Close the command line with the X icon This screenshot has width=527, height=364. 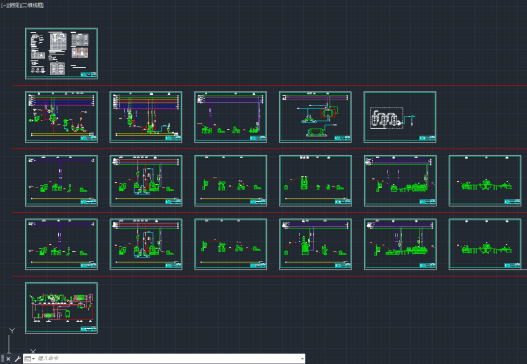(x=8, y=359)
